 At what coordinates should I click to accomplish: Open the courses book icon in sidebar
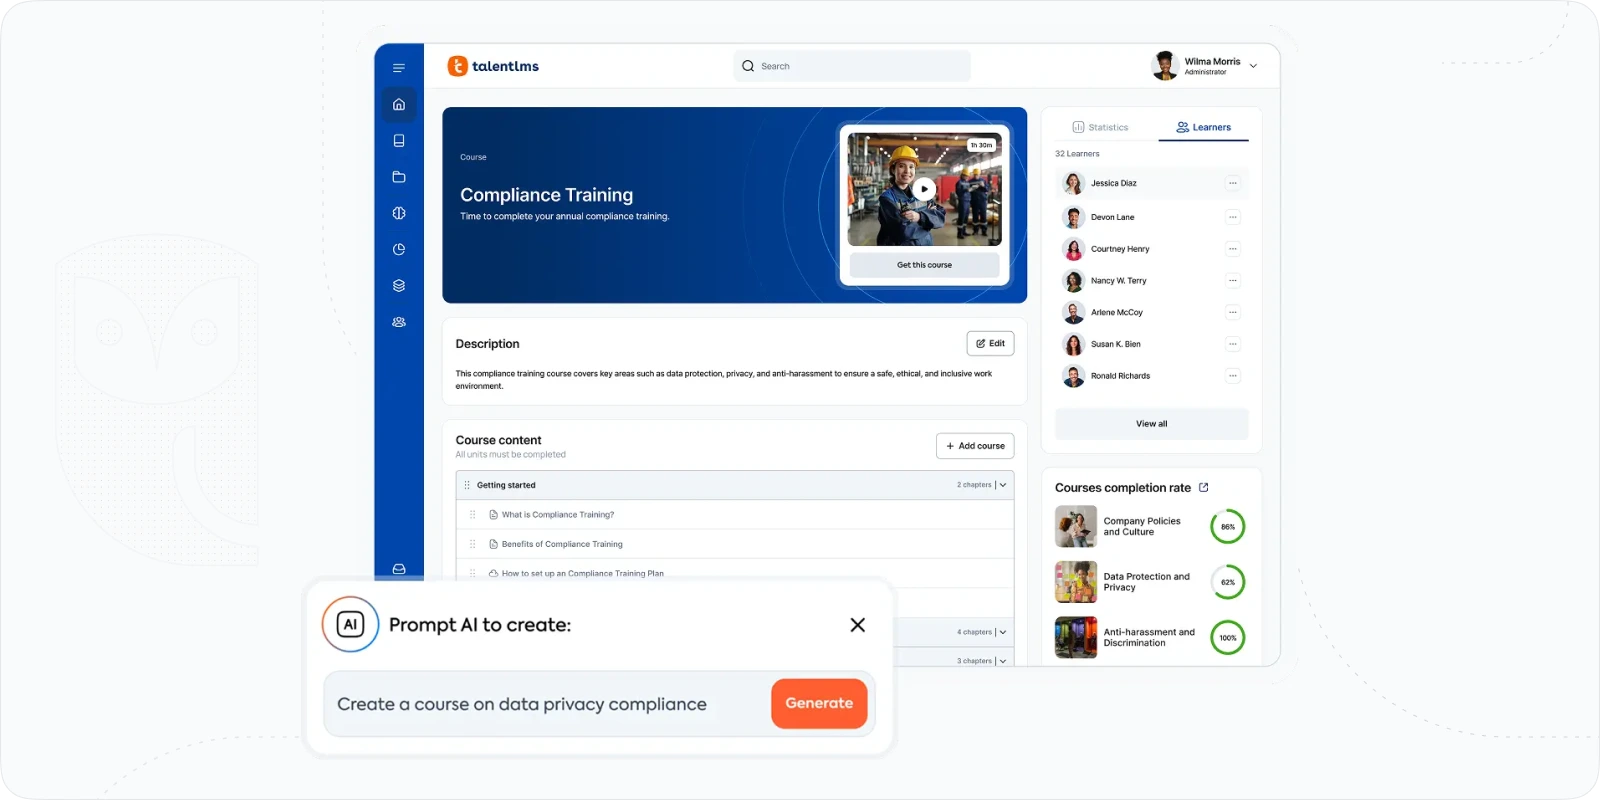[x=399, y=141]
